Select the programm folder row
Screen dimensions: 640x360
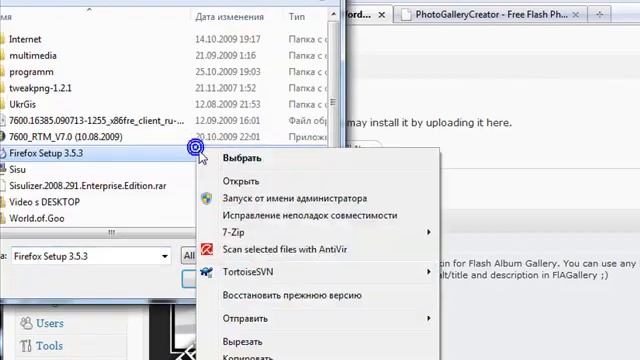click(163, 72)
